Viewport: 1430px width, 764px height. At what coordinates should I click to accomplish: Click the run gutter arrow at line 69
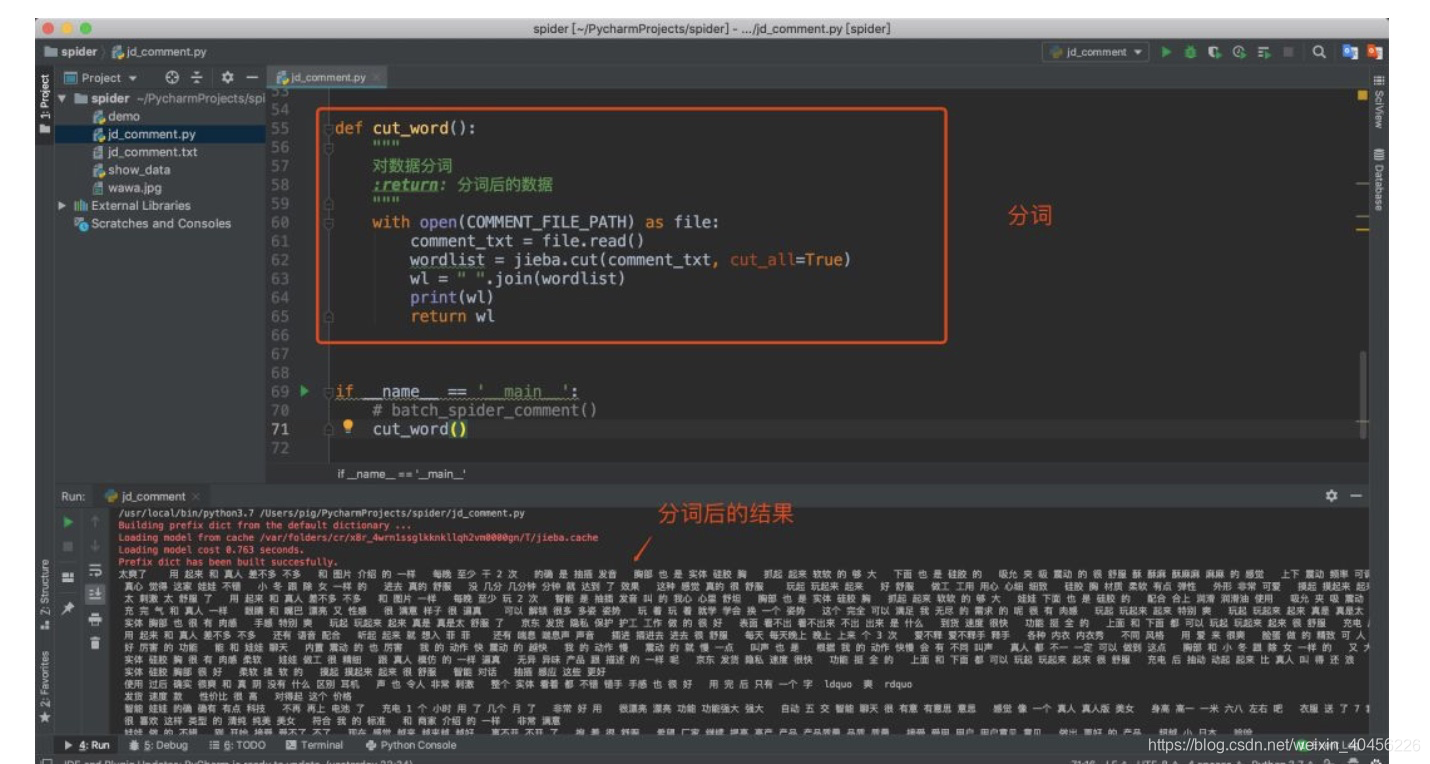click(305, 391)
